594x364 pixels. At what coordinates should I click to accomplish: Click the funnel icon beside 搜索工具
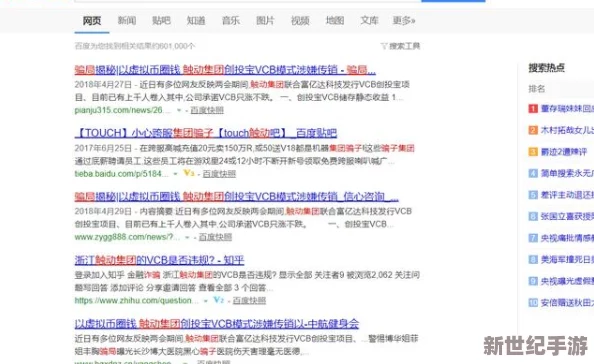pyautogui.click(x=384, y=46)
